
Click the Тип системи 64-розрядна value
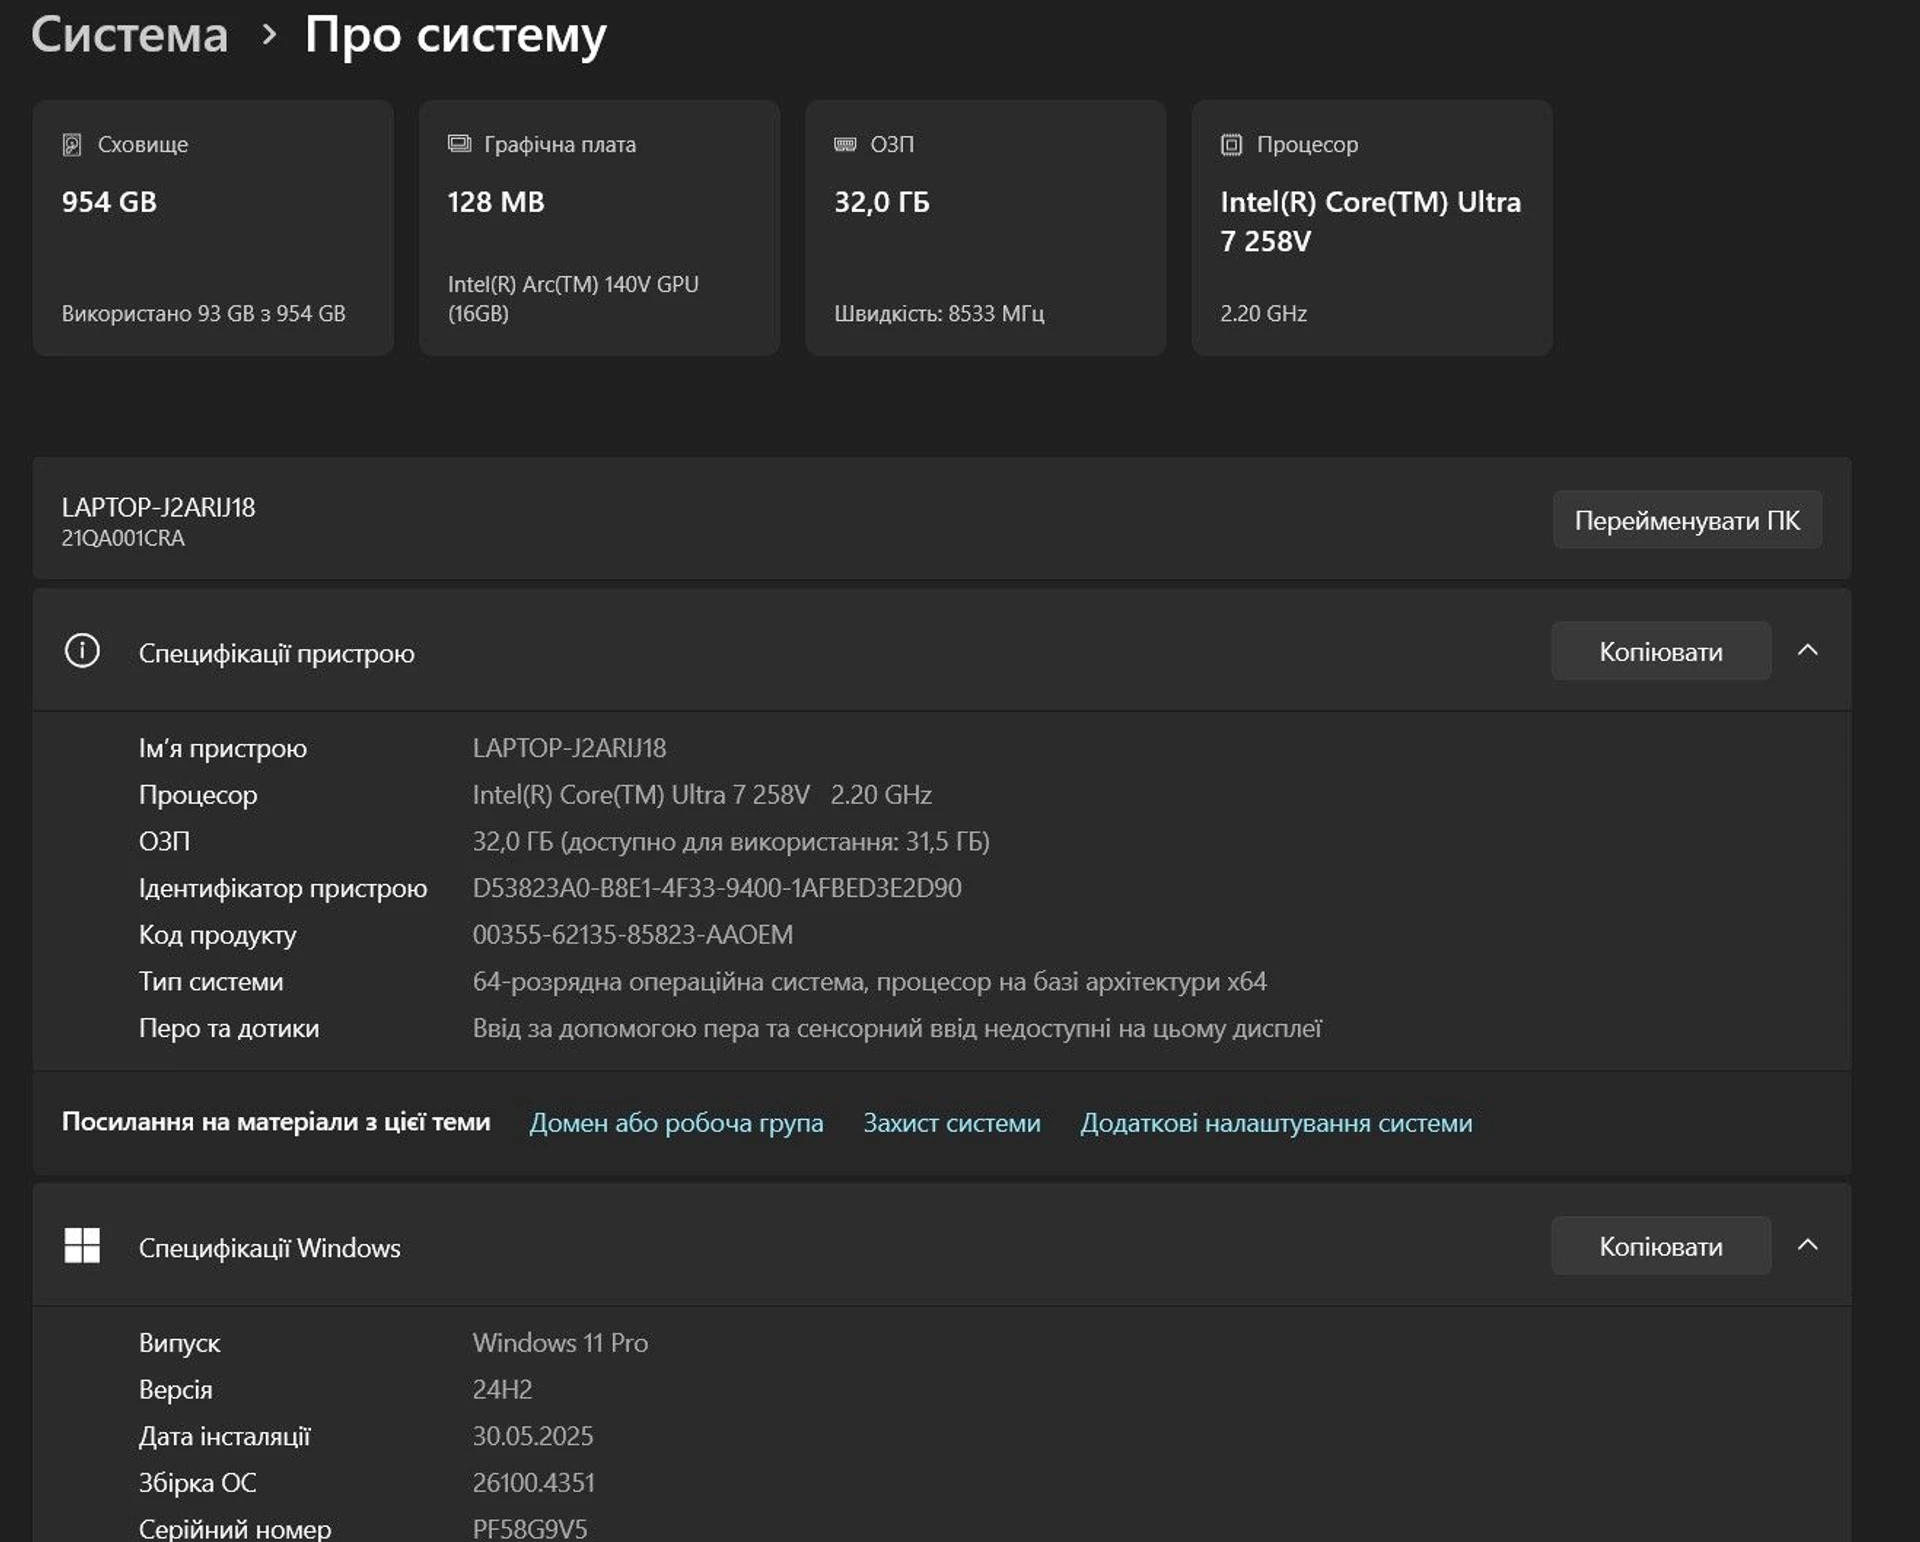[869, 982]
